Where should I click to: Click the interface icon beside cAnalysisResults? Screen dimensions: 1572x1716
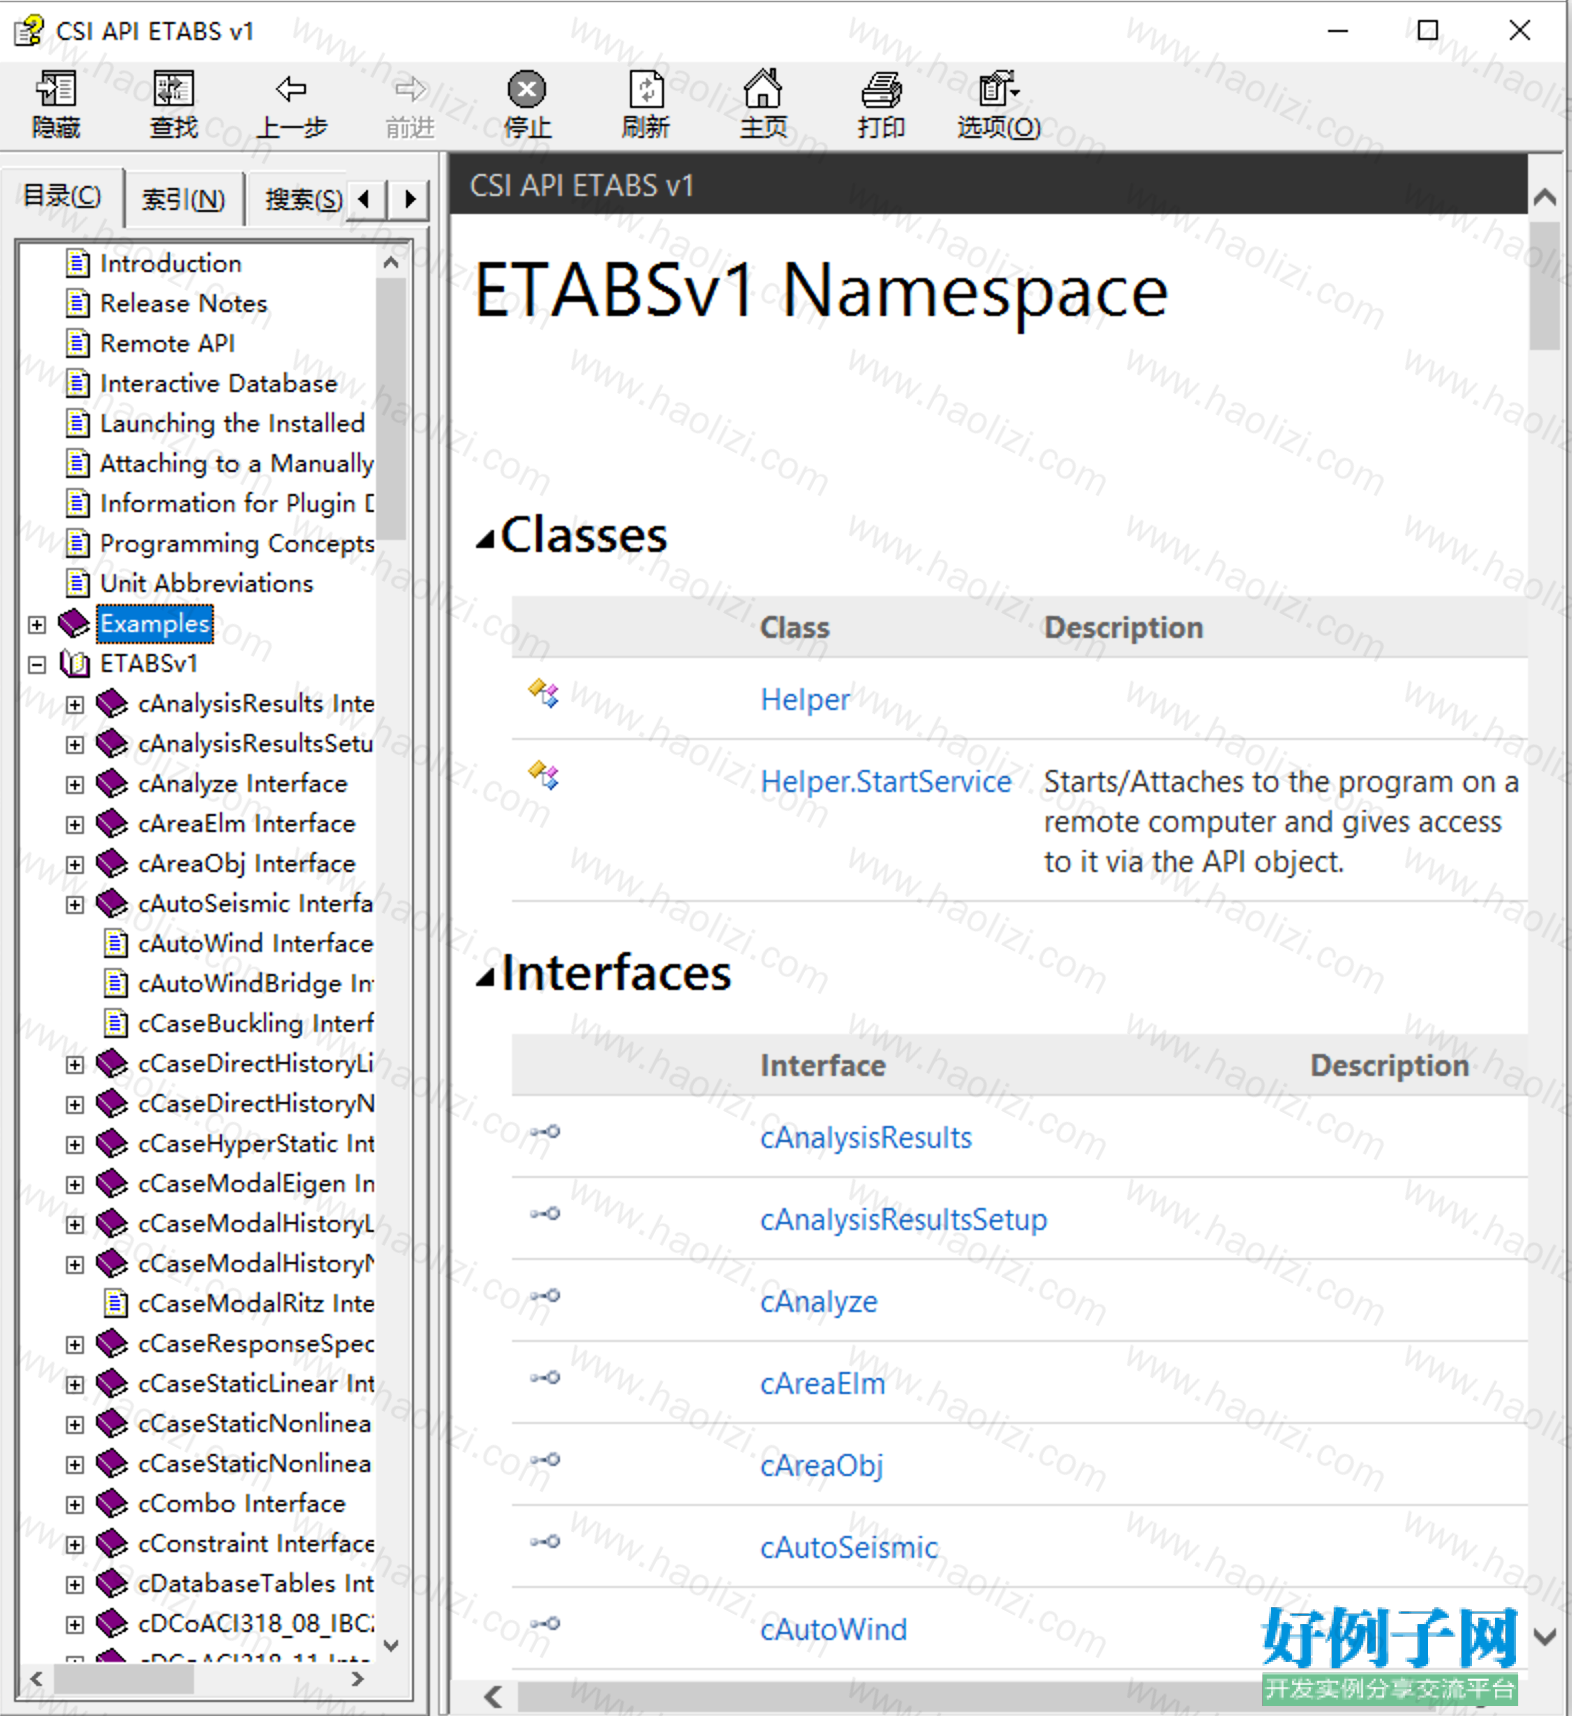tap(545, 1132)
